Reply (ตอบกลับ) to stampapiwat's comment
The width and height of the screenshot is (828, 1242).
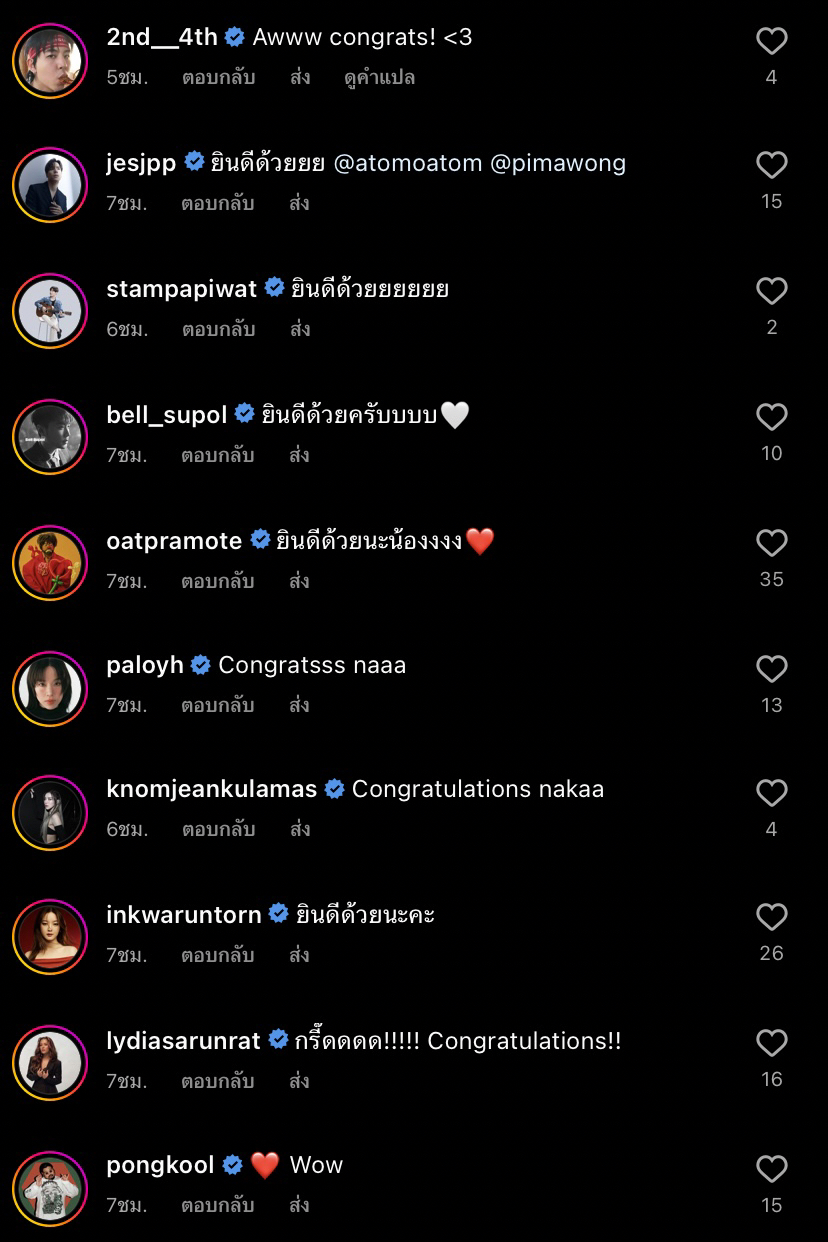(x=218, y=329)
